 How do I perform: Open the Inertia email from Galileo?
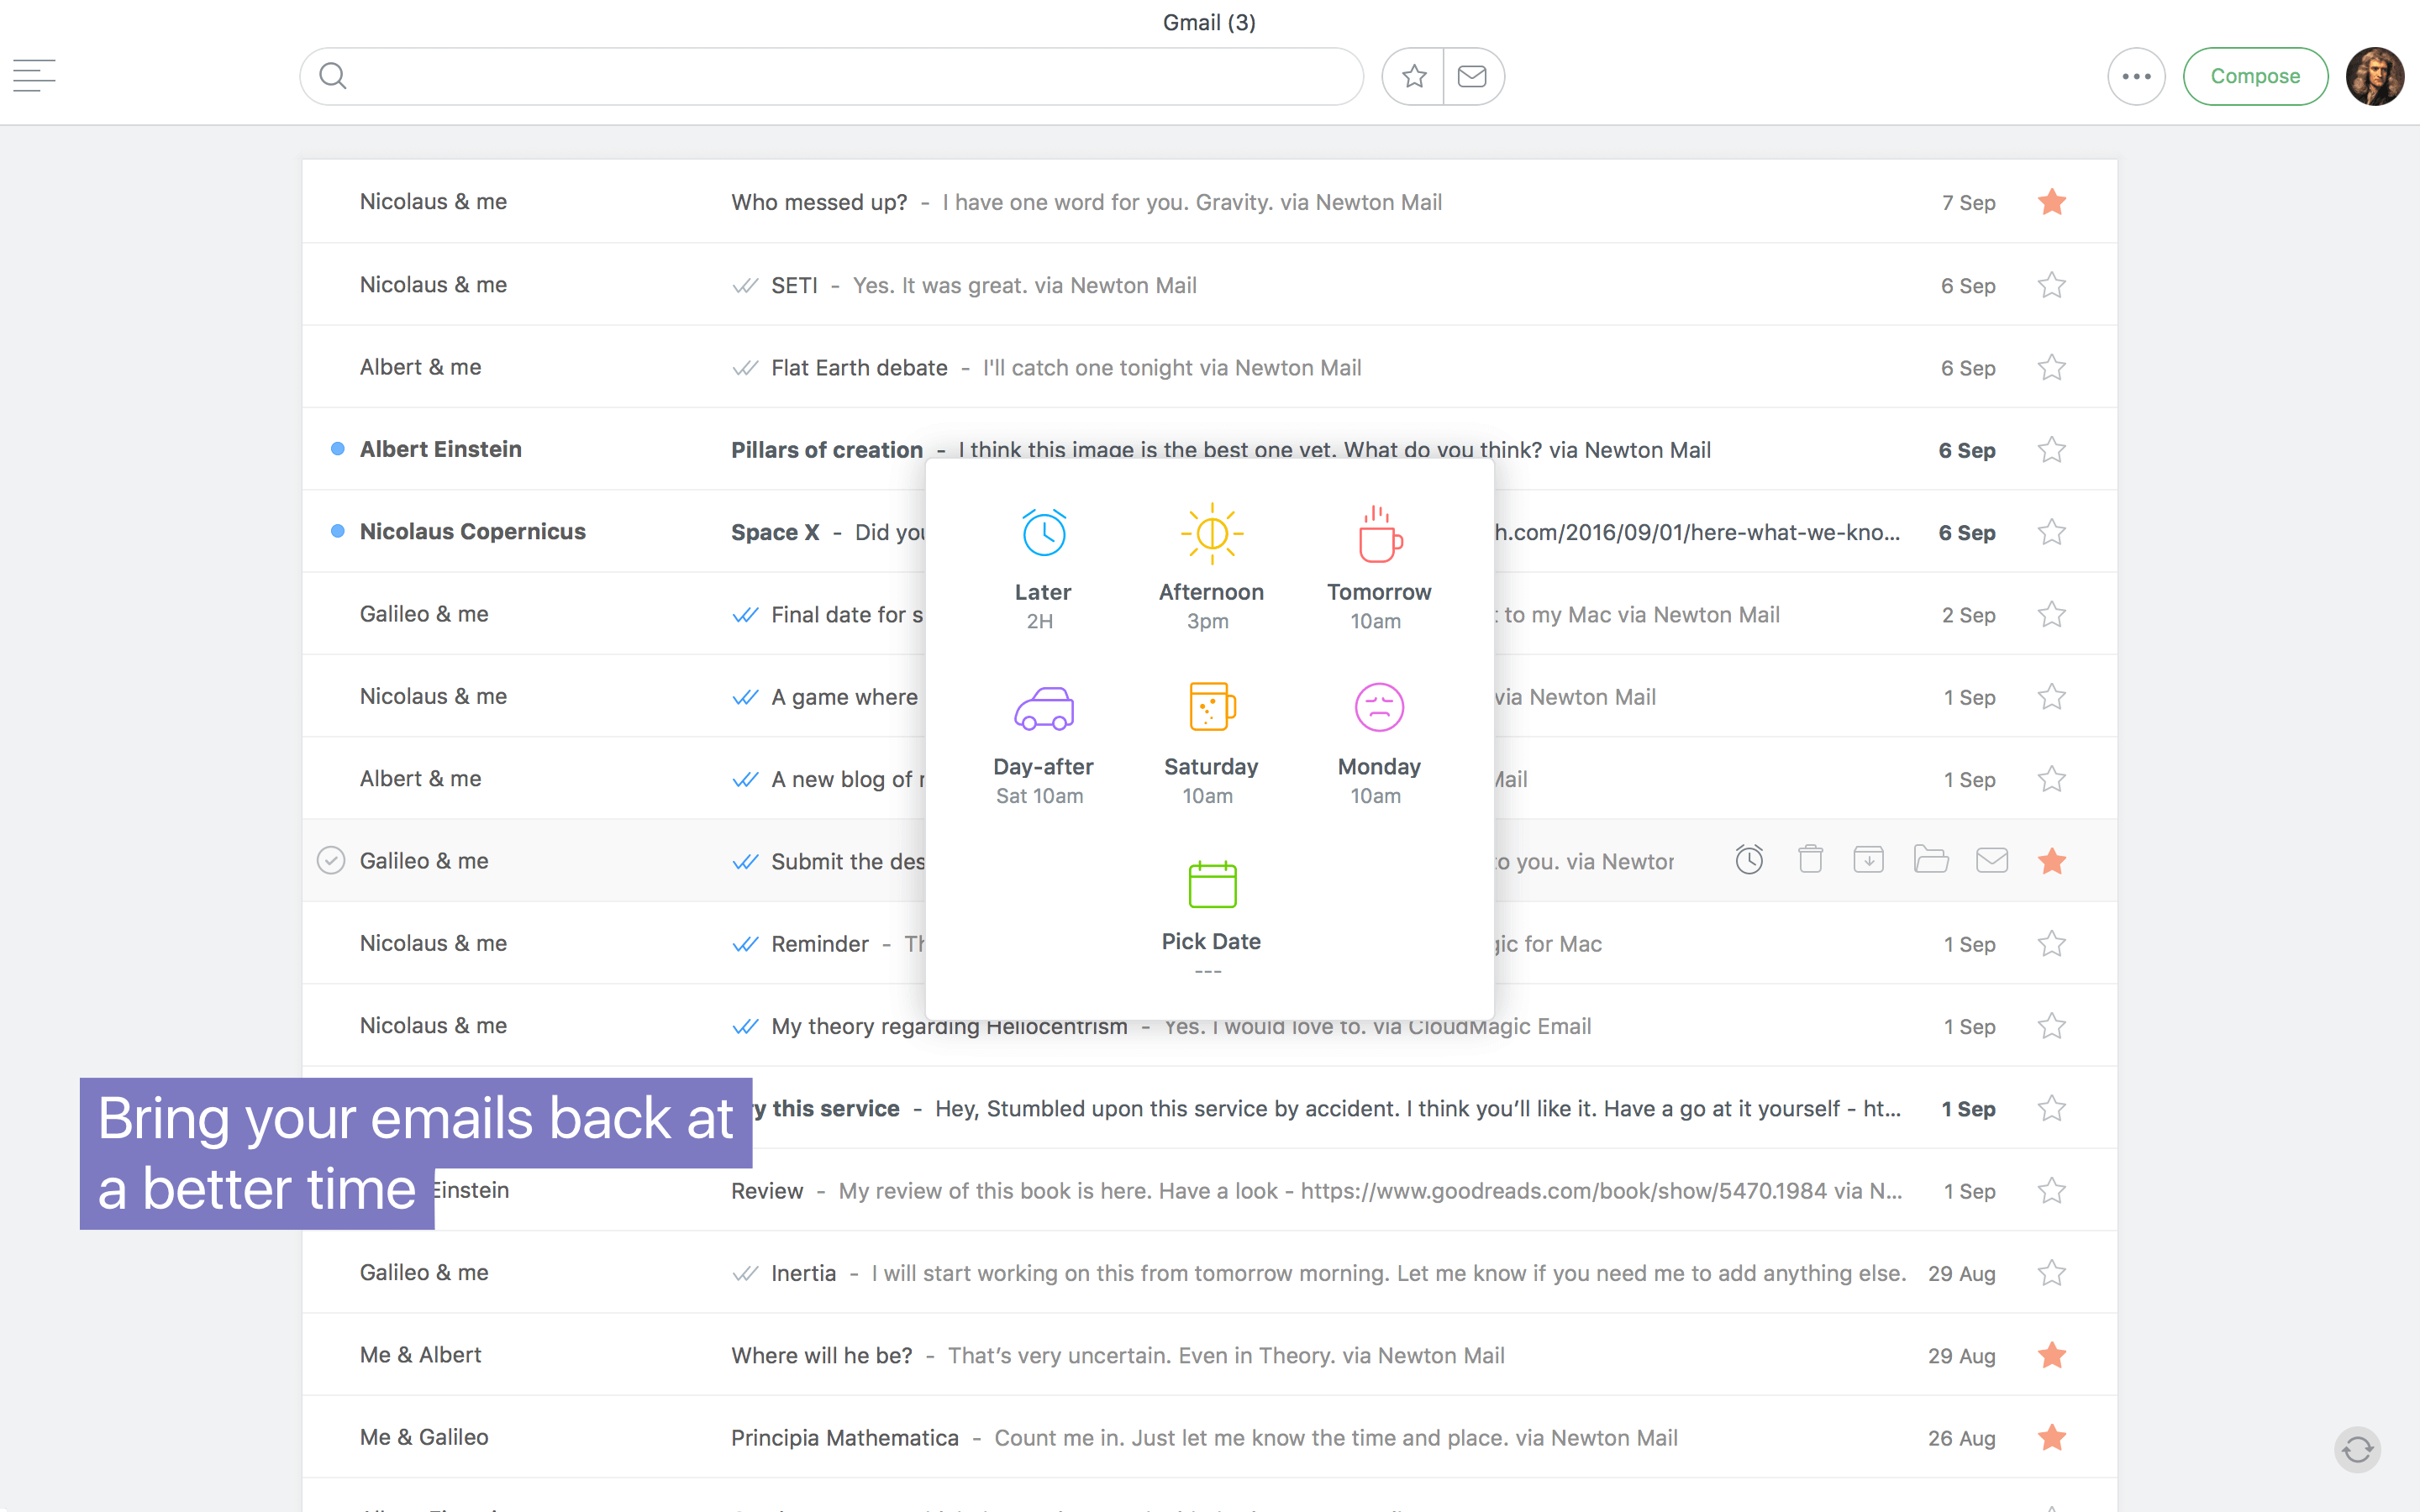[x=1209, y=1272]
